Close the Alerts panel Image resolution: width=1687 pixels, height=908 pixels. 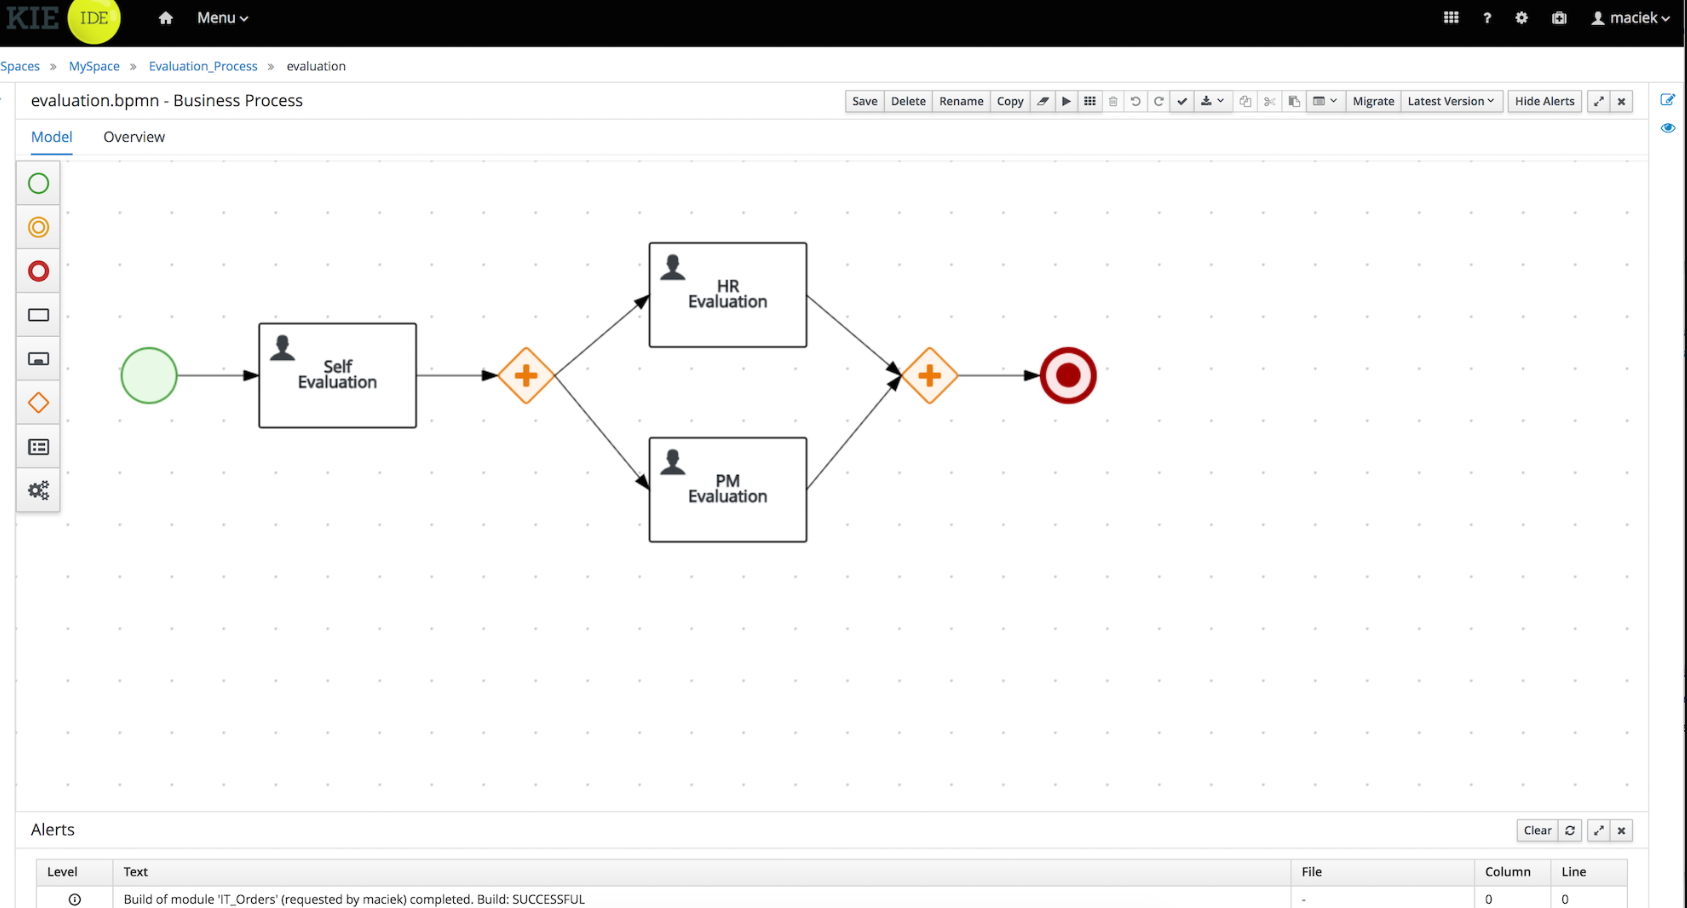click(x=1621, y=830)
